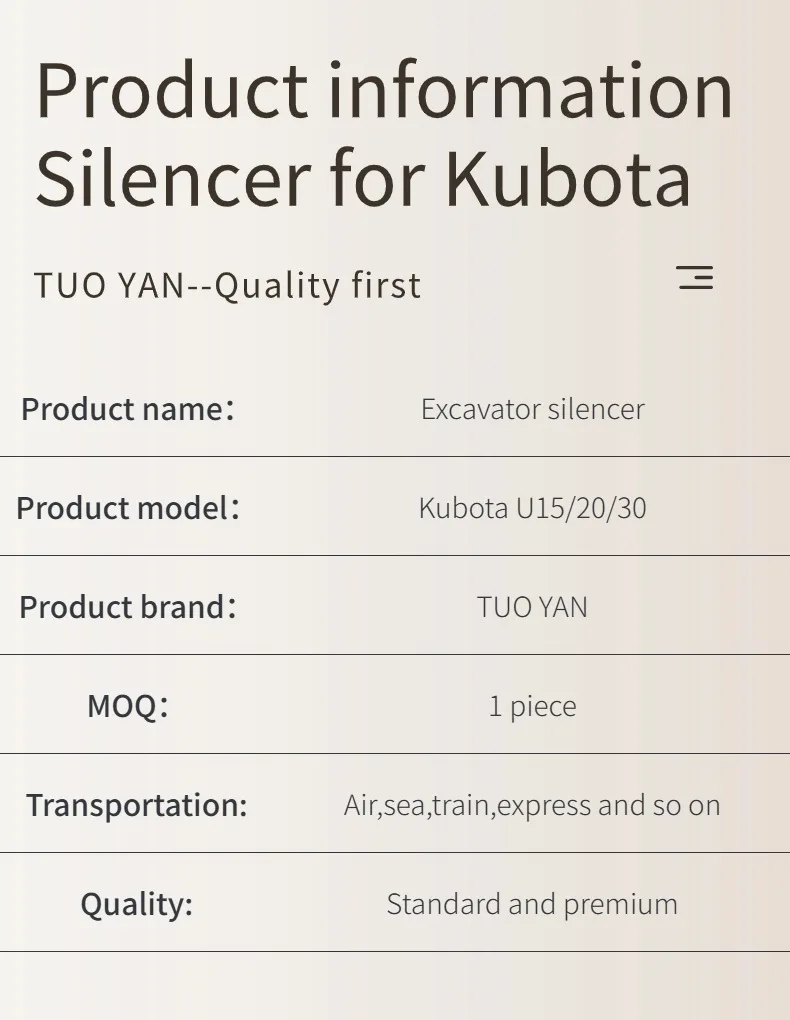Click the 'Product model:' label
The height and width of the screenshot is (1020, 790).
(128, 508)
